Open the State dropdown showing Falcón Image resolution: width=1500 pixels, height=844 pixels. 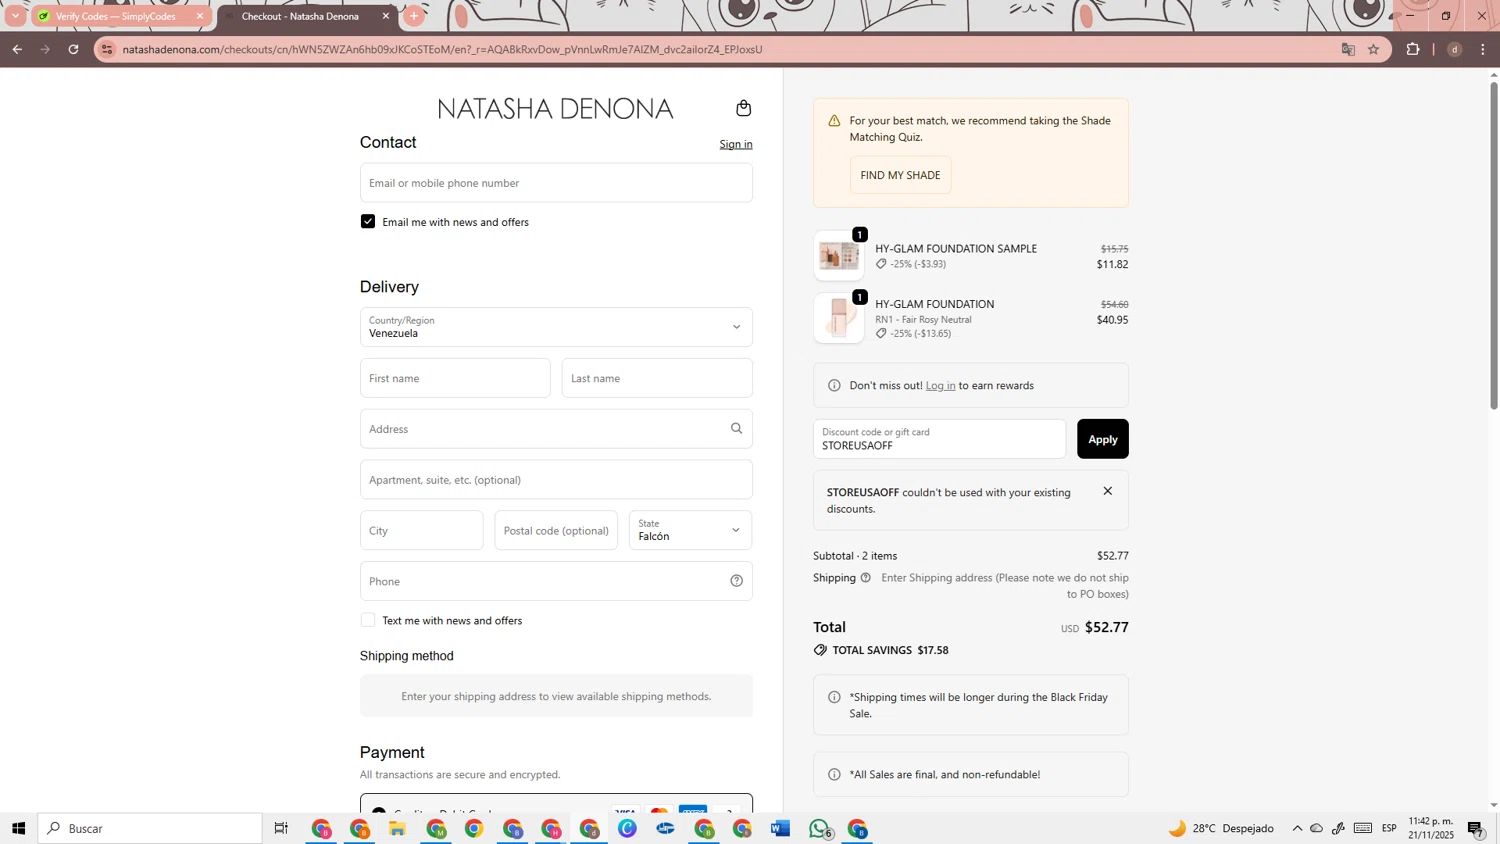690,530
